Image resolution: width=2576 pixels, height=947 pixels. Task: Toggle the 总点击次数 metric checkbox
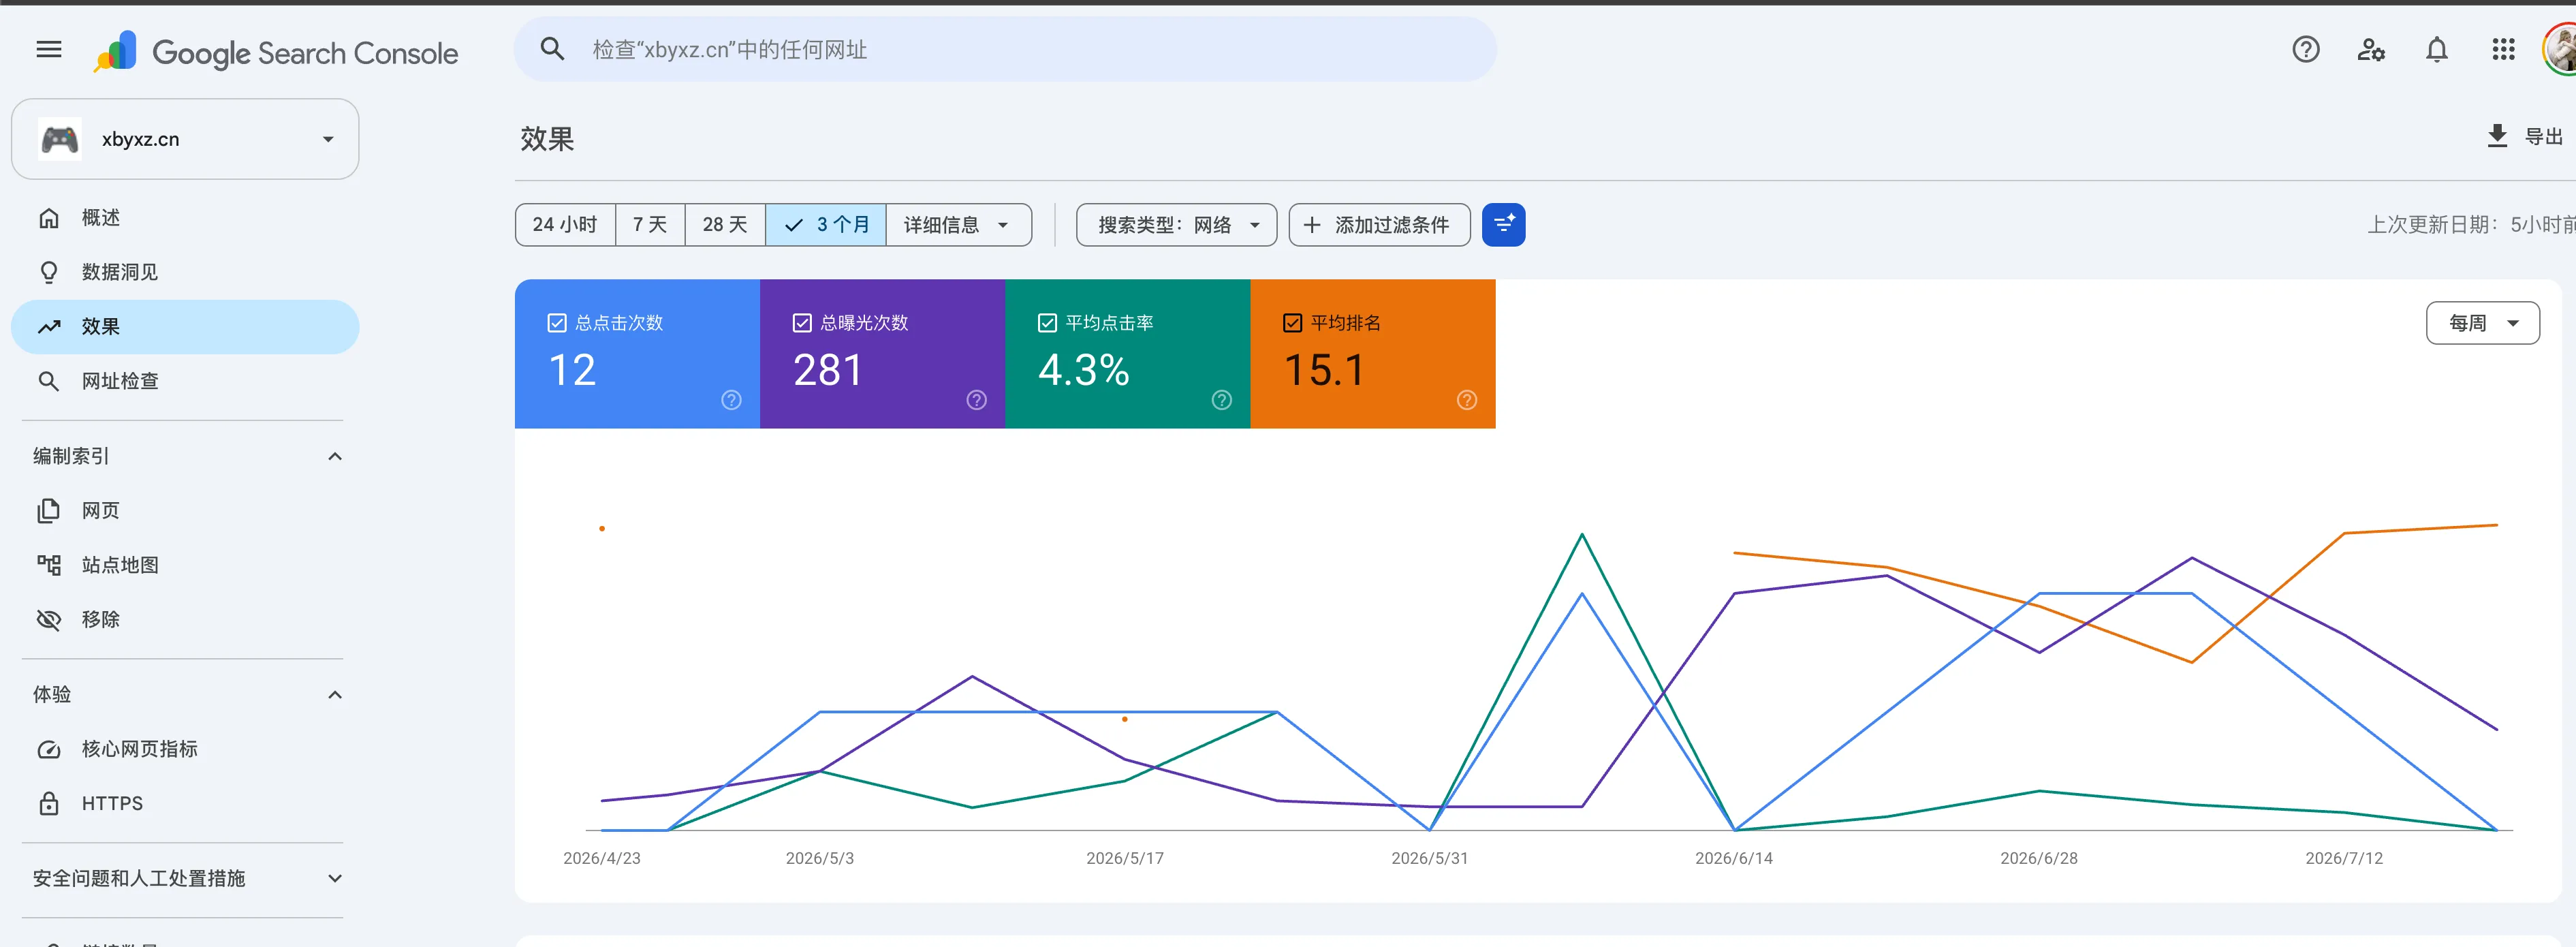click(557, 323)
